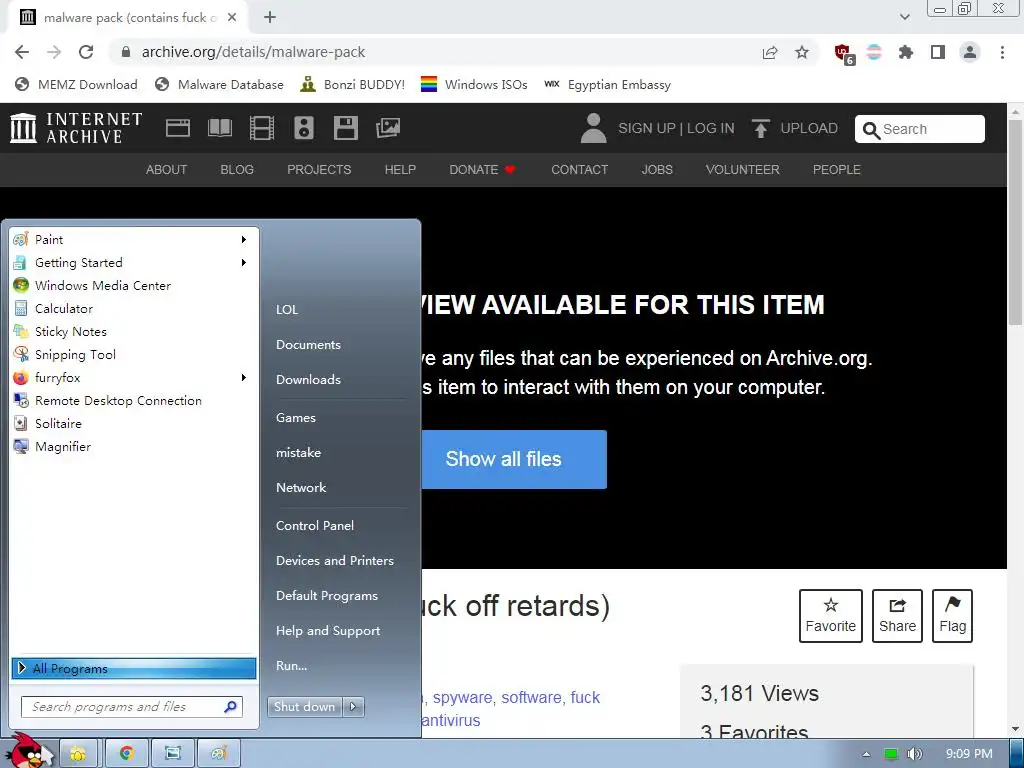Image resolution: width=1024 pixels, height=768 pixels.
Task: Click the share page icon in address bar
Action: pyautogui.click(x=770, y=53)
